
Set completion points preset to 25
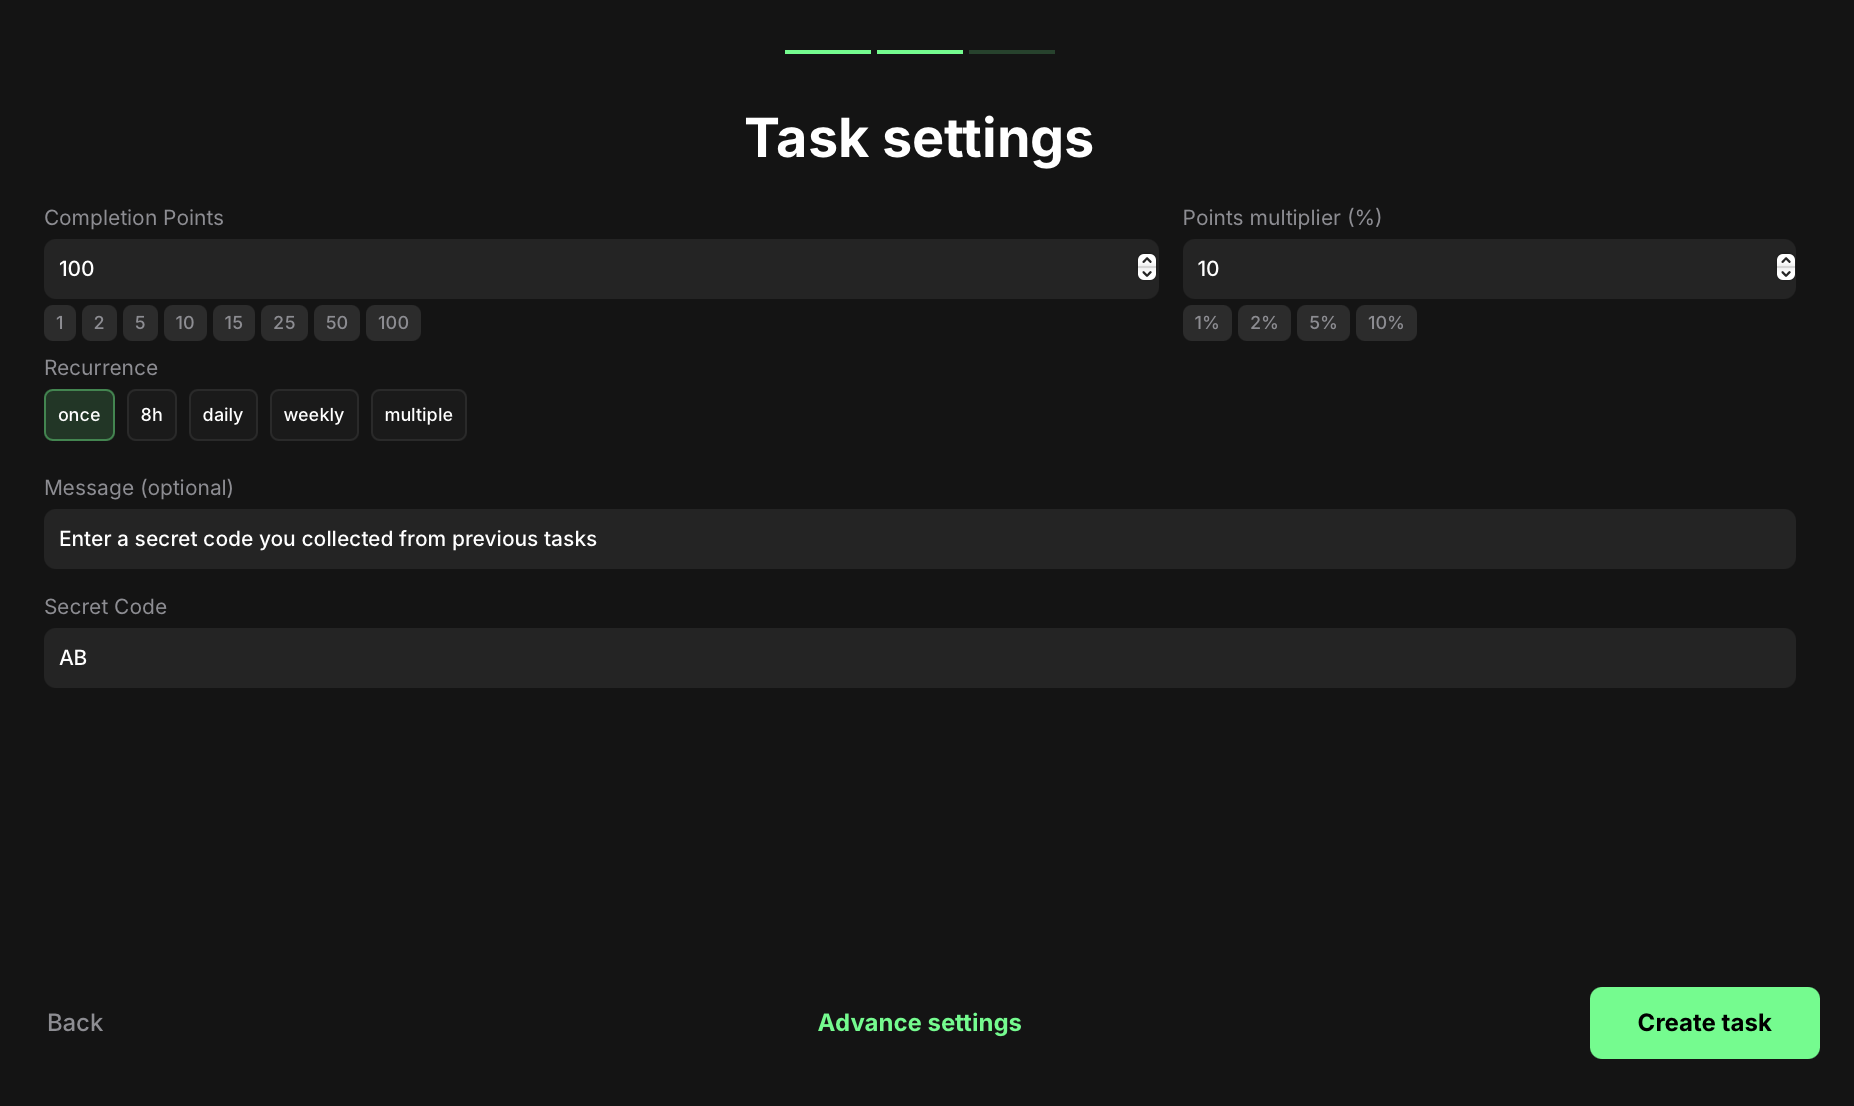click(284, 323)
